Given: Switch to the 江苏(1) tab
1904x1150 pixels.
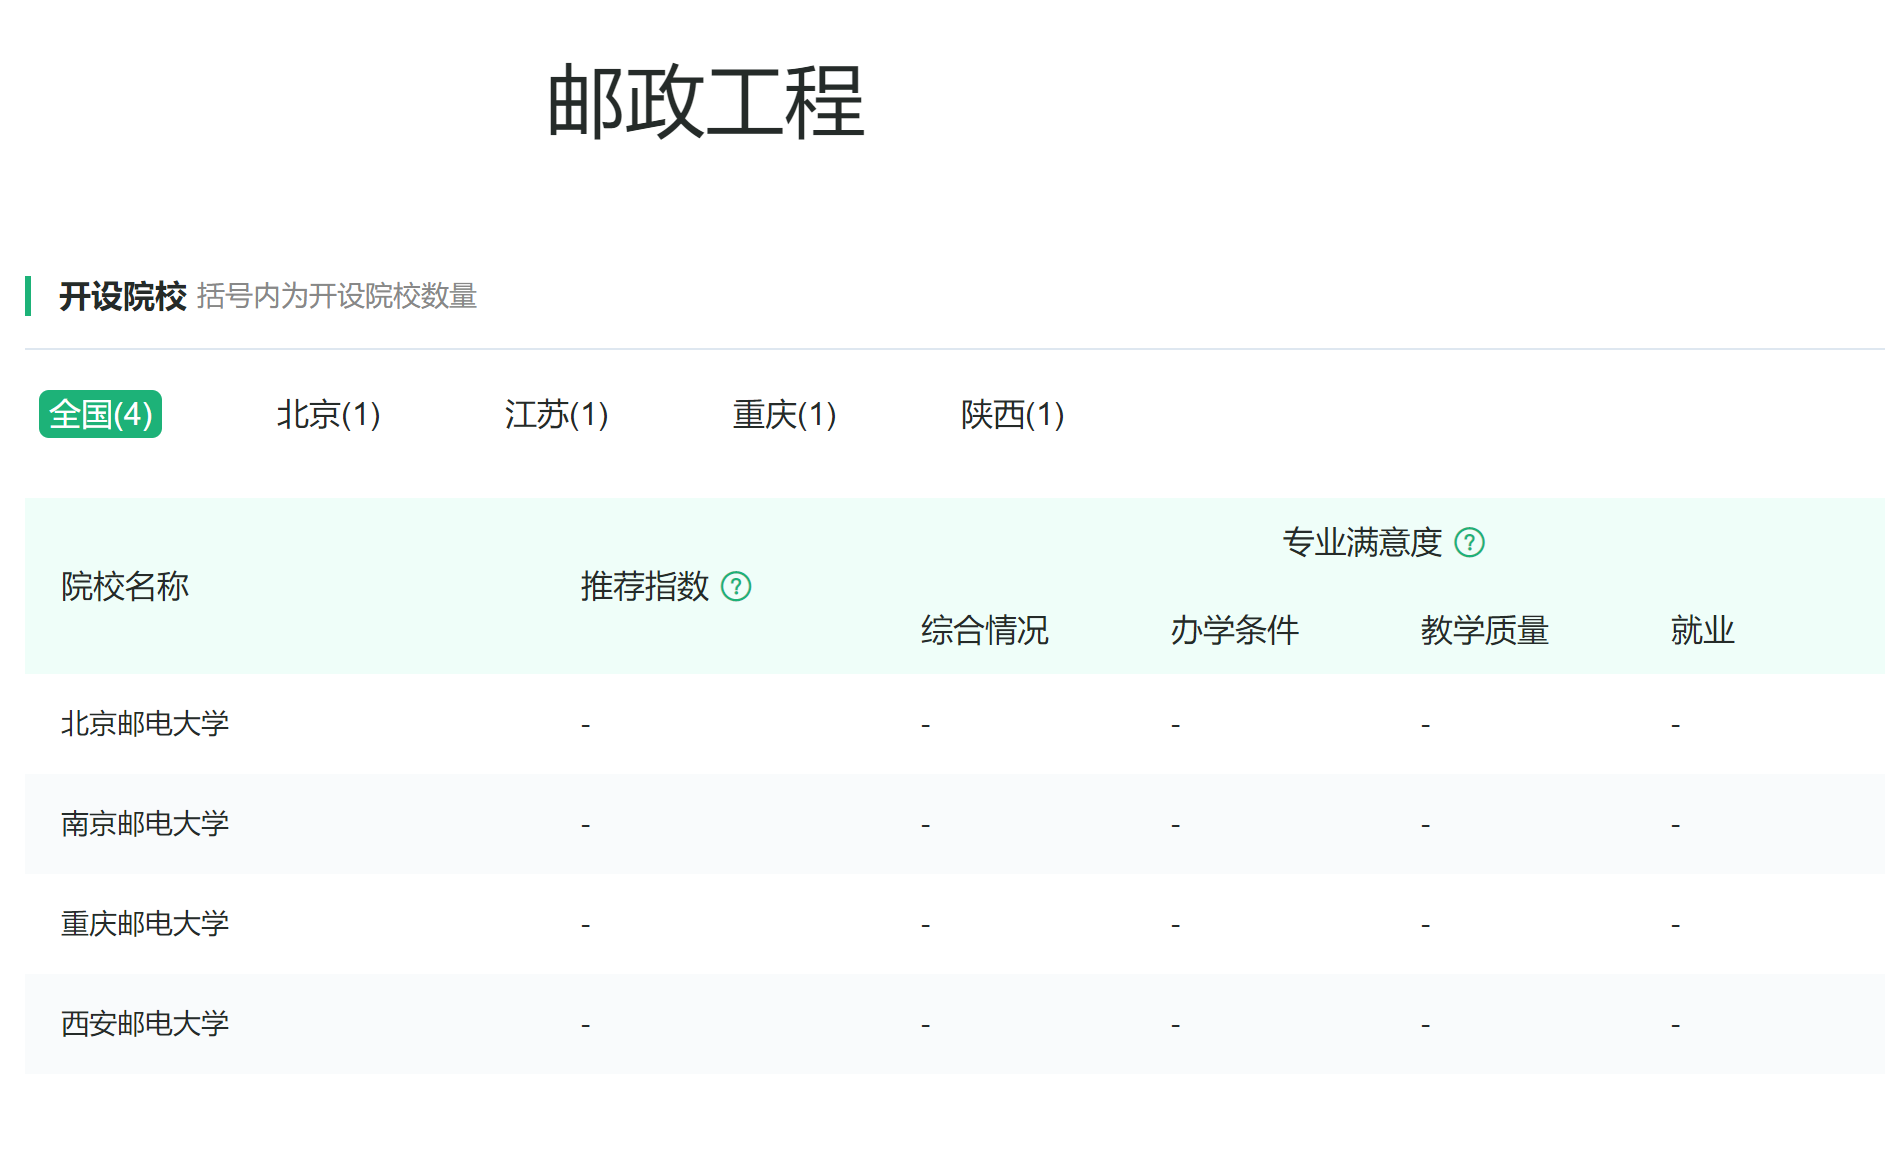Looking at the screenshot, I should click(x=556, y=414).
